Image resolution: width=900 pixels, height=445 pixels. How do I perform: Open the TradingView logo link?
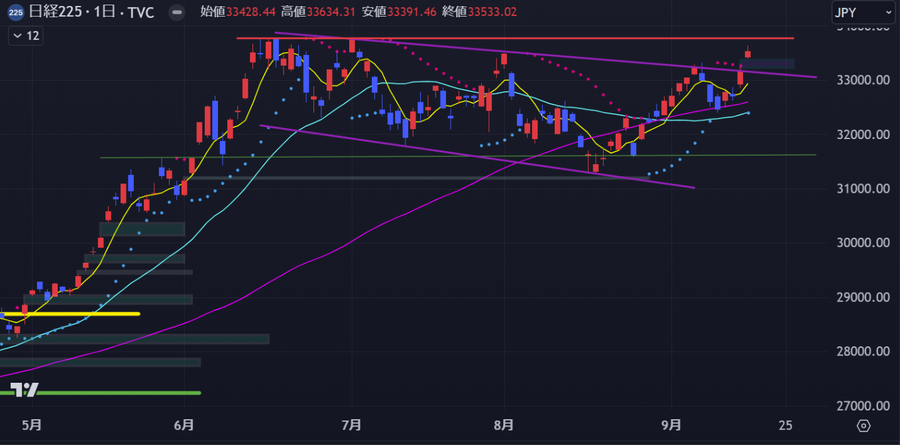24,389
